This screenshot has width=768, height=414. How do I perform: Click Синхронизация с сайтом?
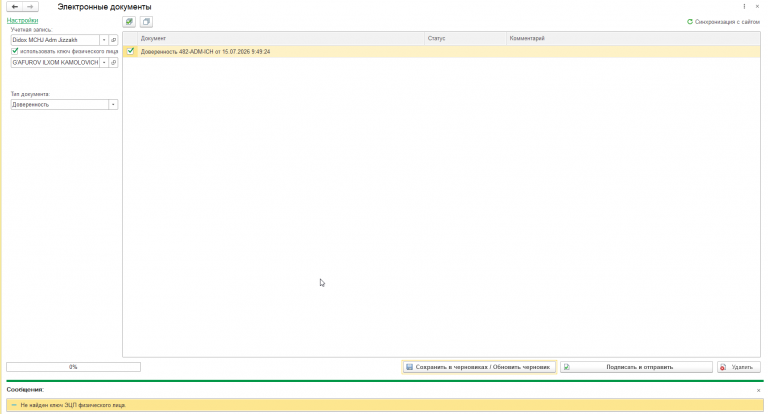point(723,22)
